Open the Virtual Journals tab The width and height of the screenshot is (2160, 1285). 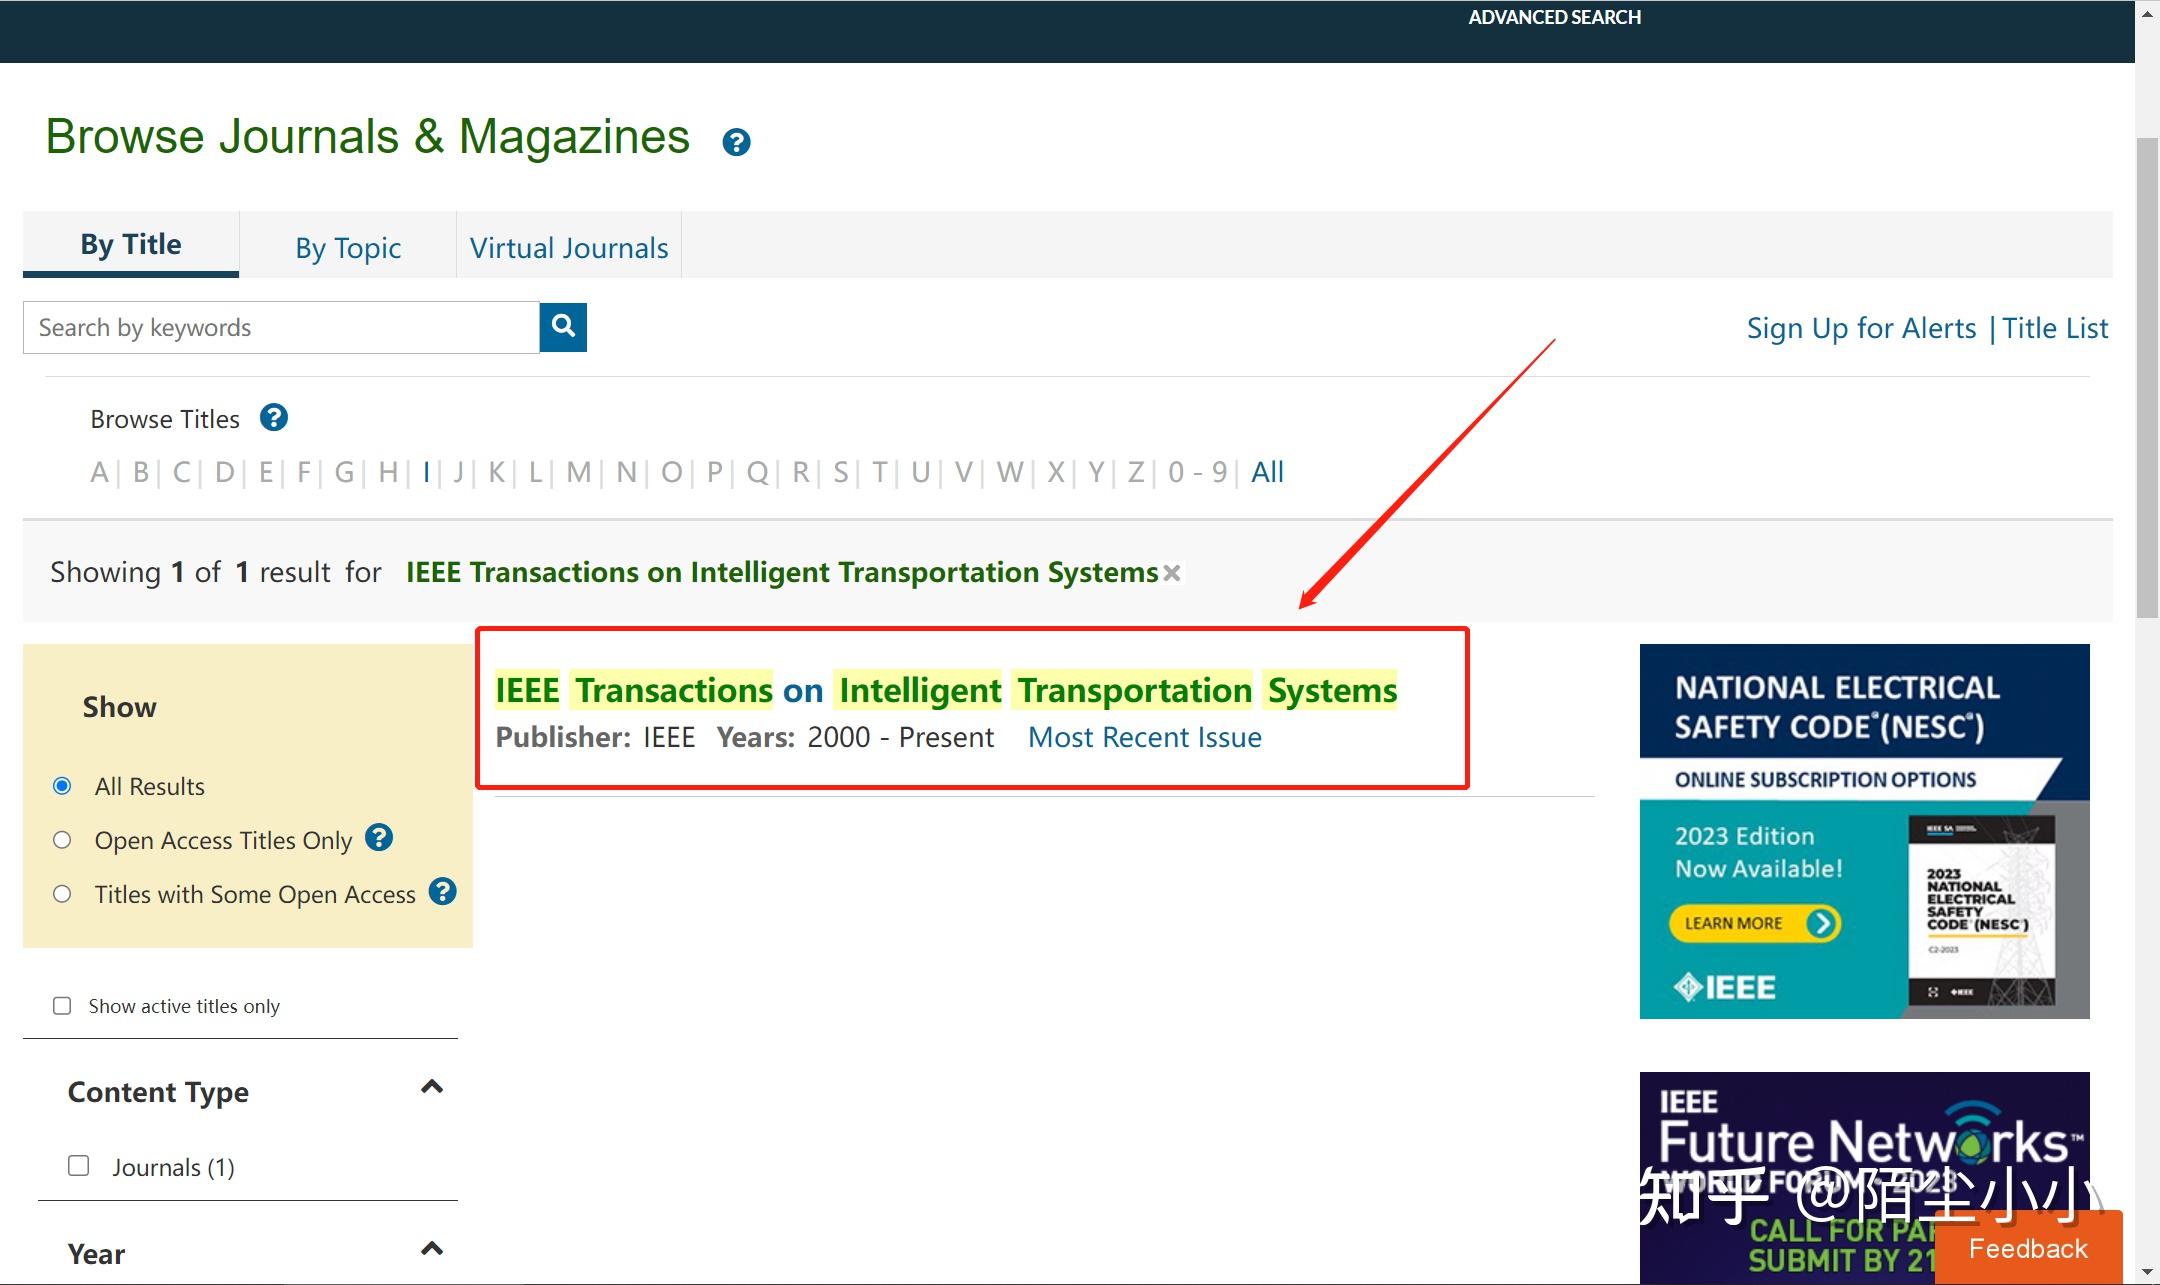[569, 247]
